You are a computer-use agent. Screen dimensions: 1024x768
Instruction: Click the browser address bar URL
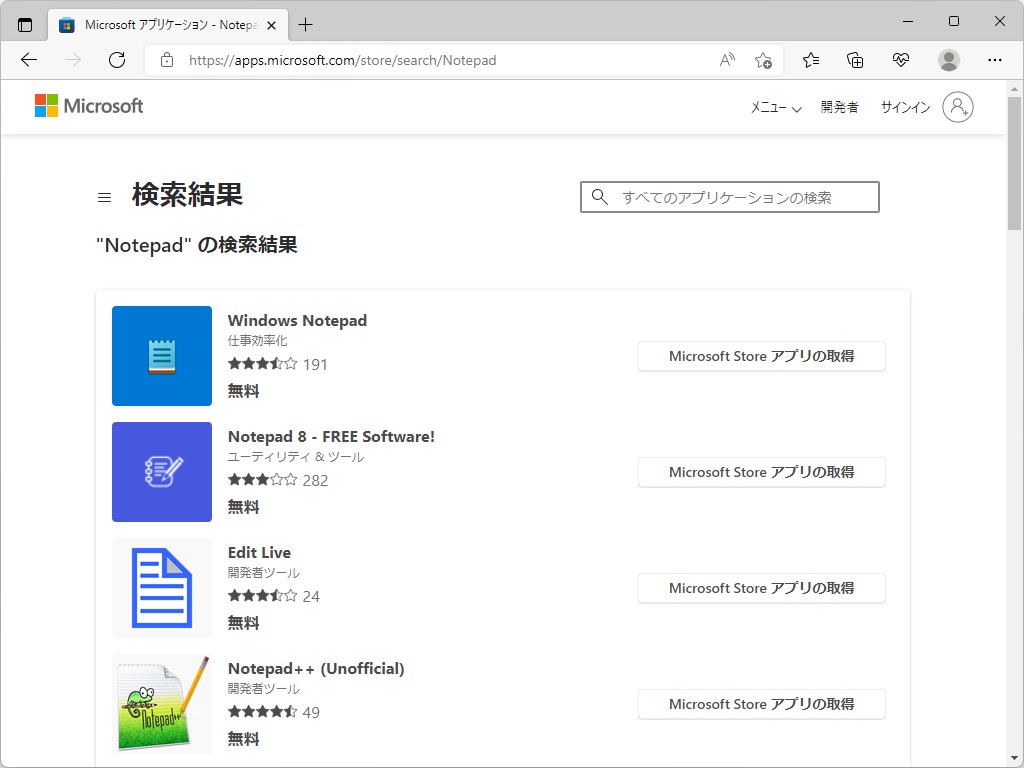[343, 60]
